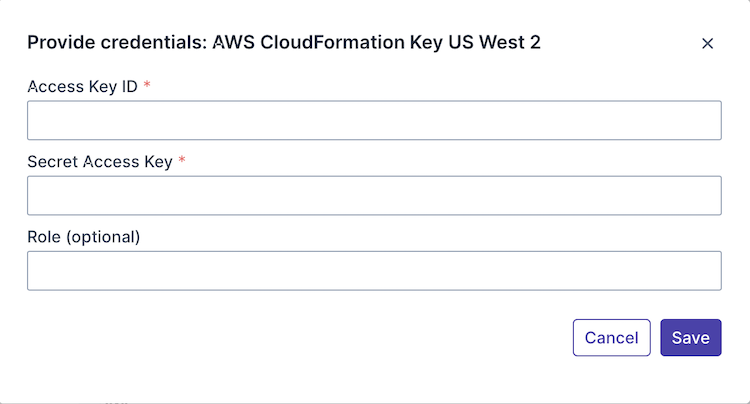Focus the Secret Access Key text box

[374, 196]
